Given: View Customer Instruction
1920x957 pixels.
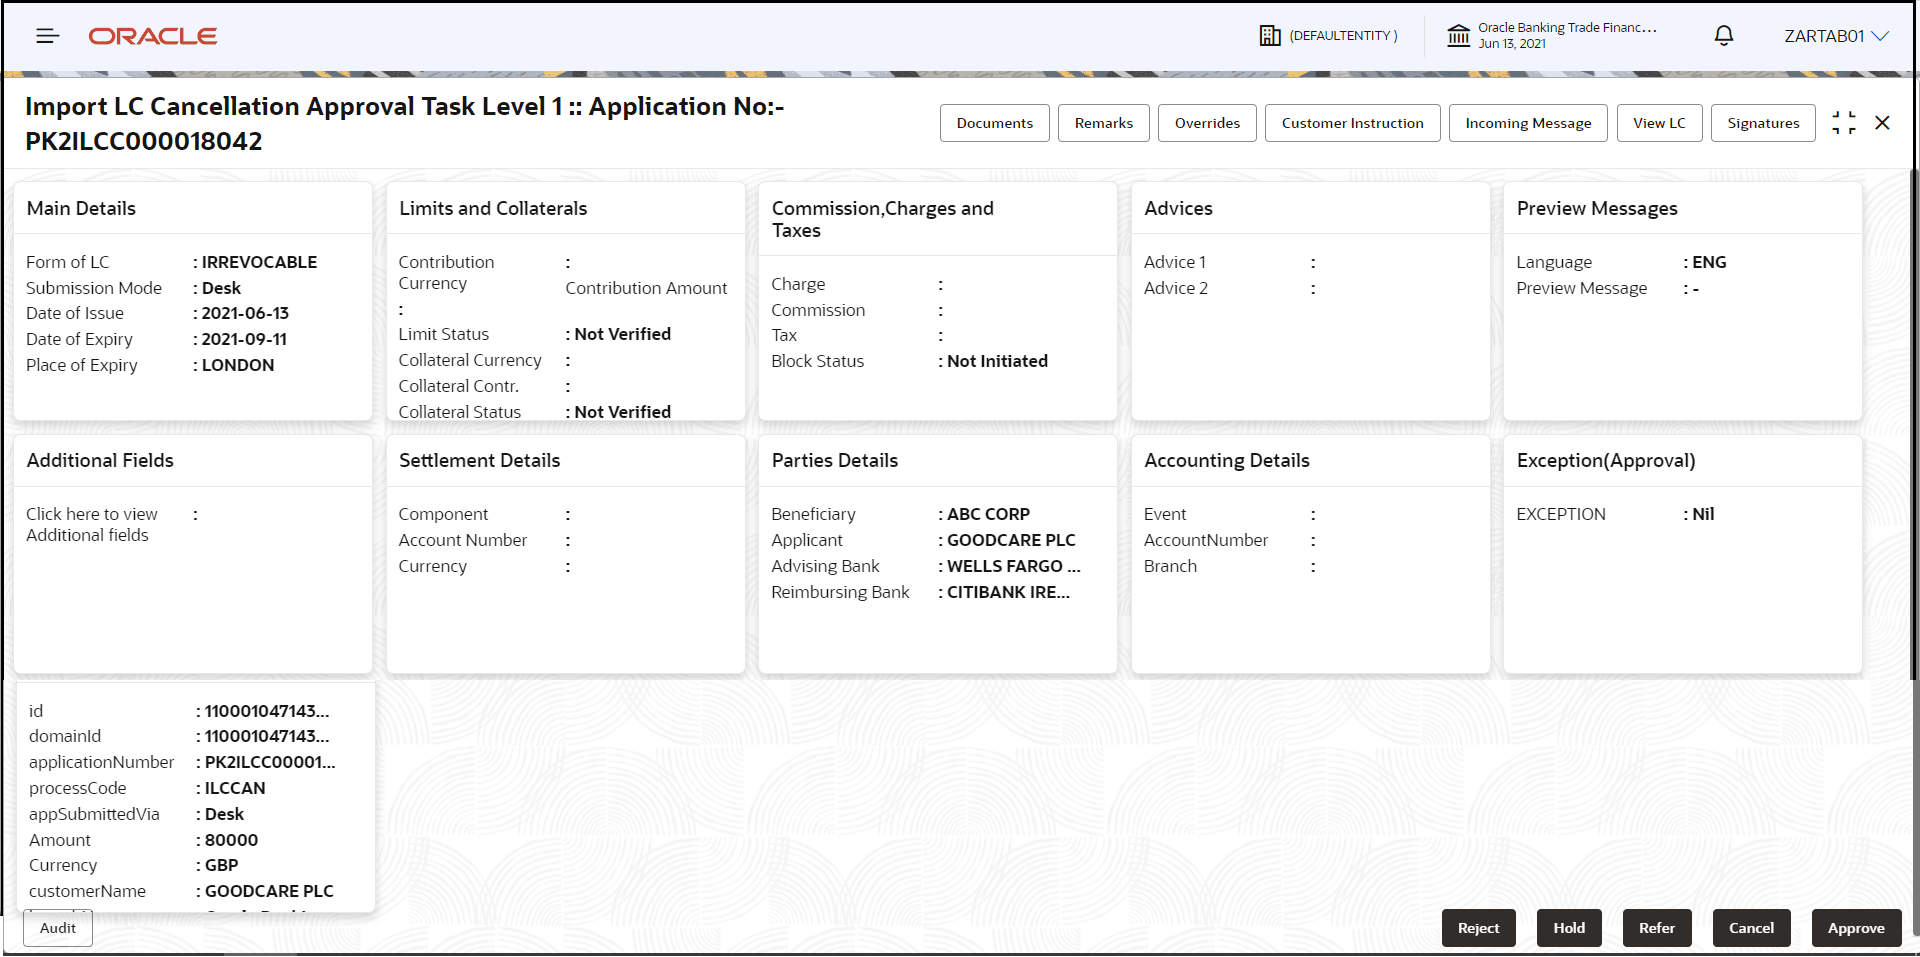Looking at the screenshot, I should [x=1351, y=122].
